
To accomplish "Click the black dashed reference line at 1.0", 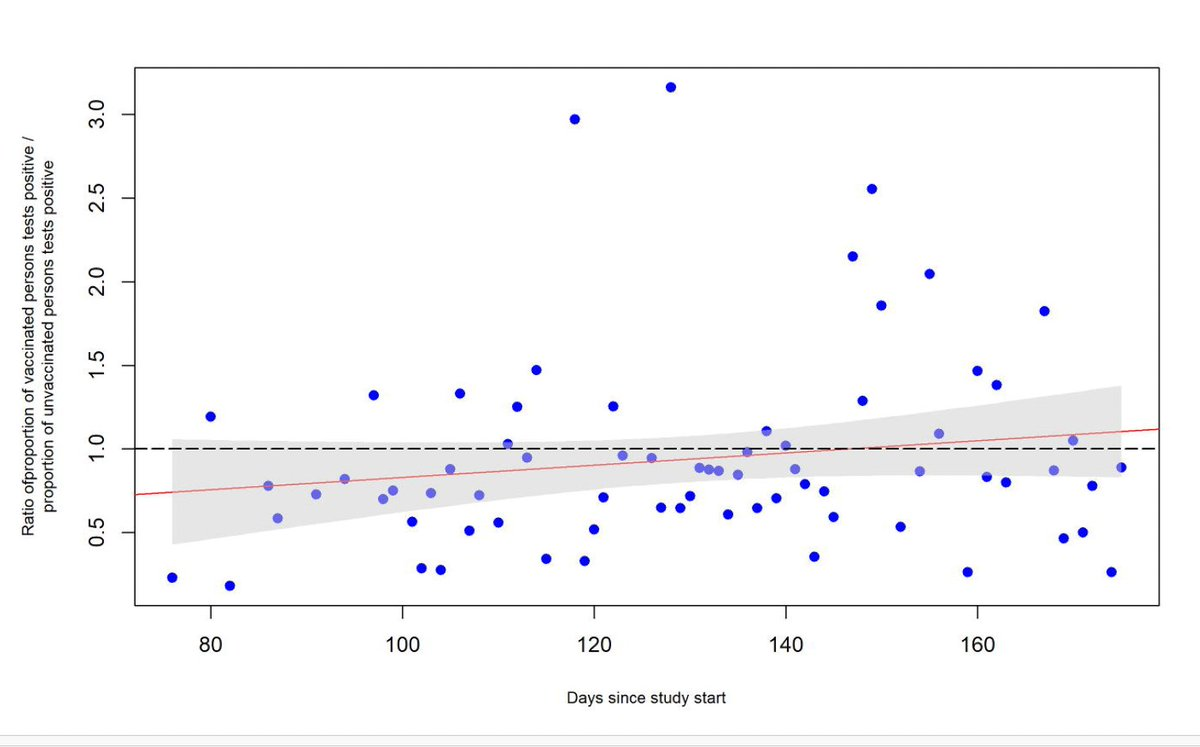I will [x=300, y=449].
